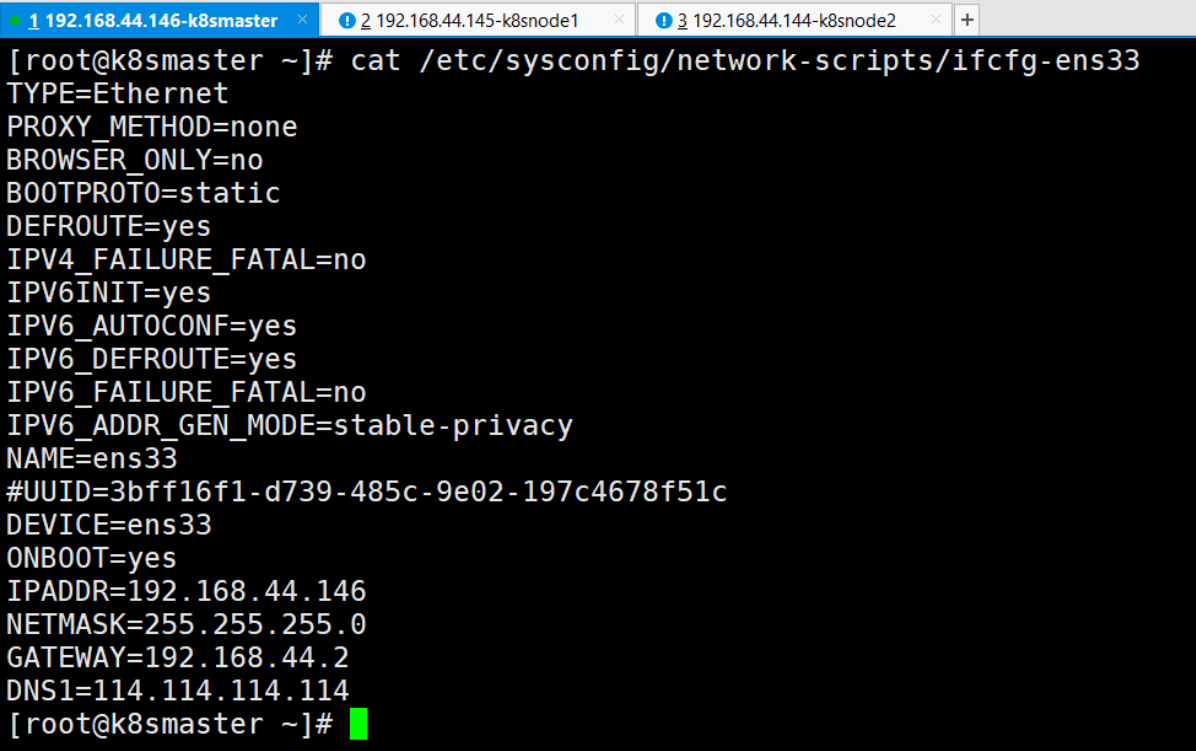Click the GATEWAY=192.168.44.2 line
1196x751 pixels.
178,658
